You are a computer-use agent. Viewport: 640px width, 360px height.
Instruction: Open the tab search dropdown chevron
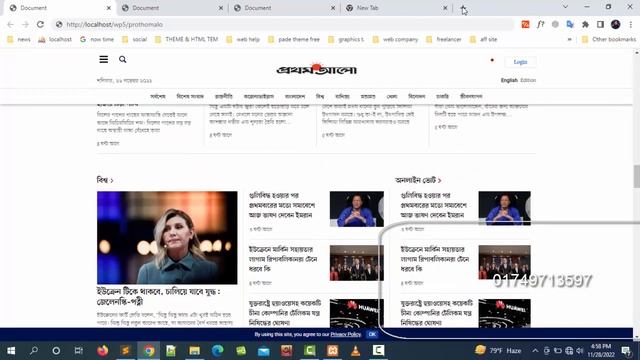[565, 7]
